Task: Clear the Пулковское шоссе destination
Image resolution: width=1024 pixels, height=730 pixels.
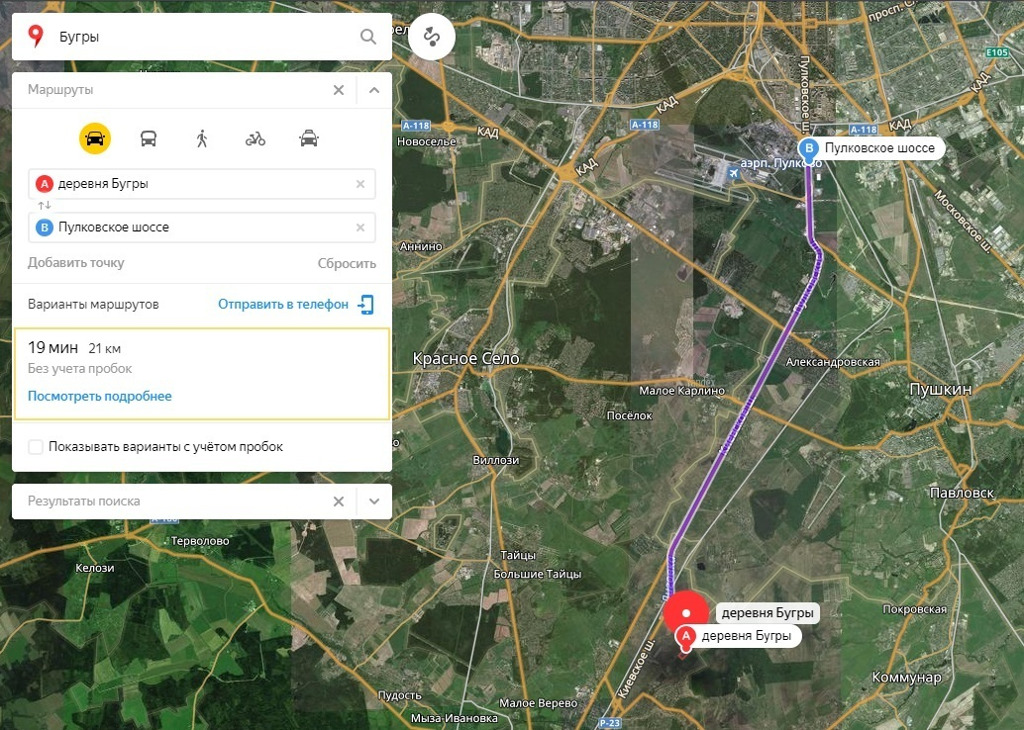Action: (360, 227)
